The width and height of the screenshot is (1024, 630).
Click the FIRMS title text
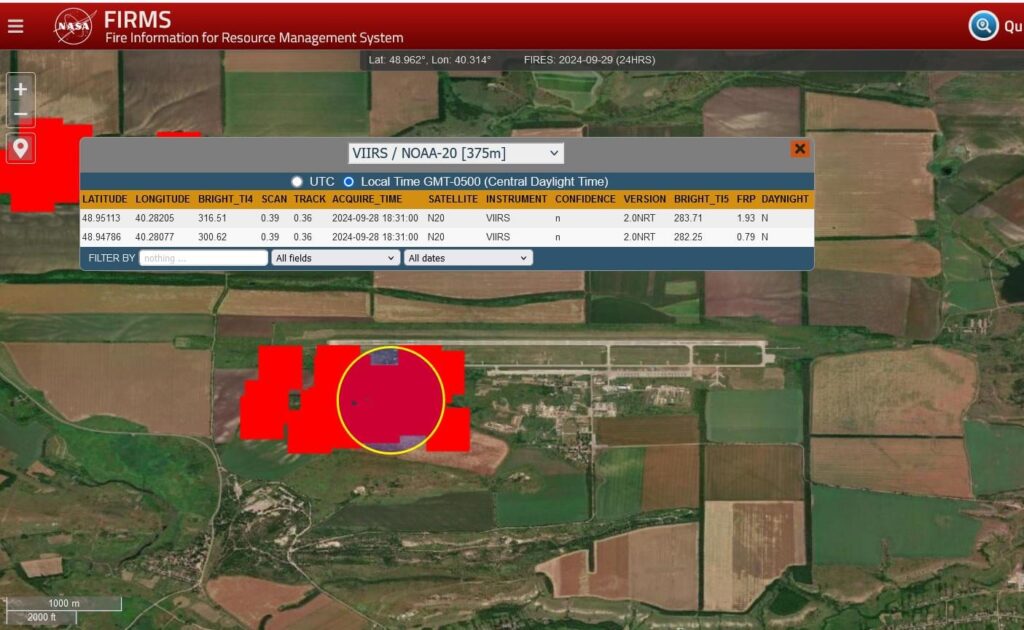tap(137, 19)
